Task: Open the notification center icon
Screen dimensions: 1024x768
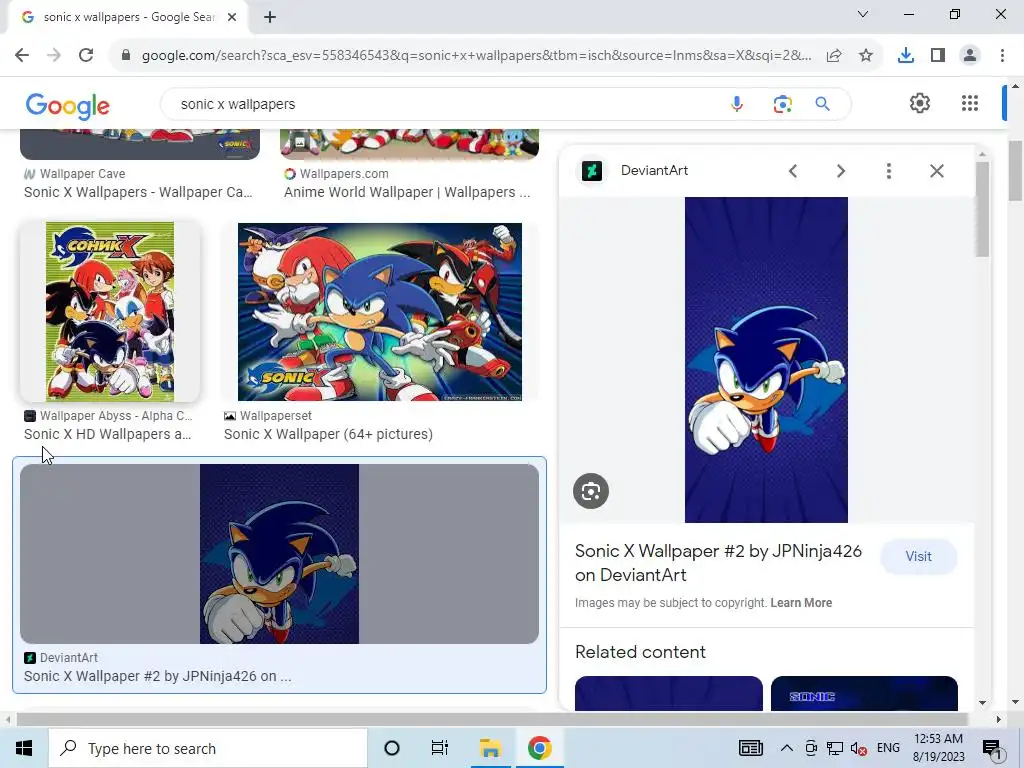Action: click(992, 749)
